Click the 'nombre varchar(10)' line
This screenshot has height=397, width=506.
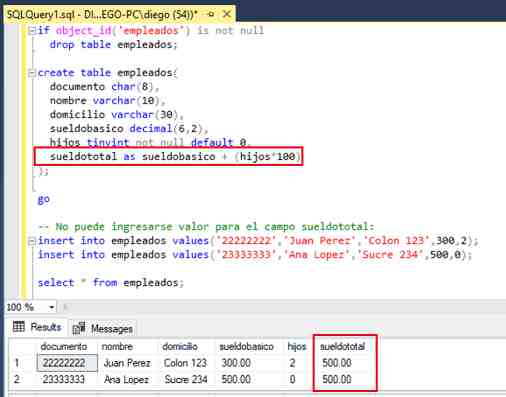107,101
